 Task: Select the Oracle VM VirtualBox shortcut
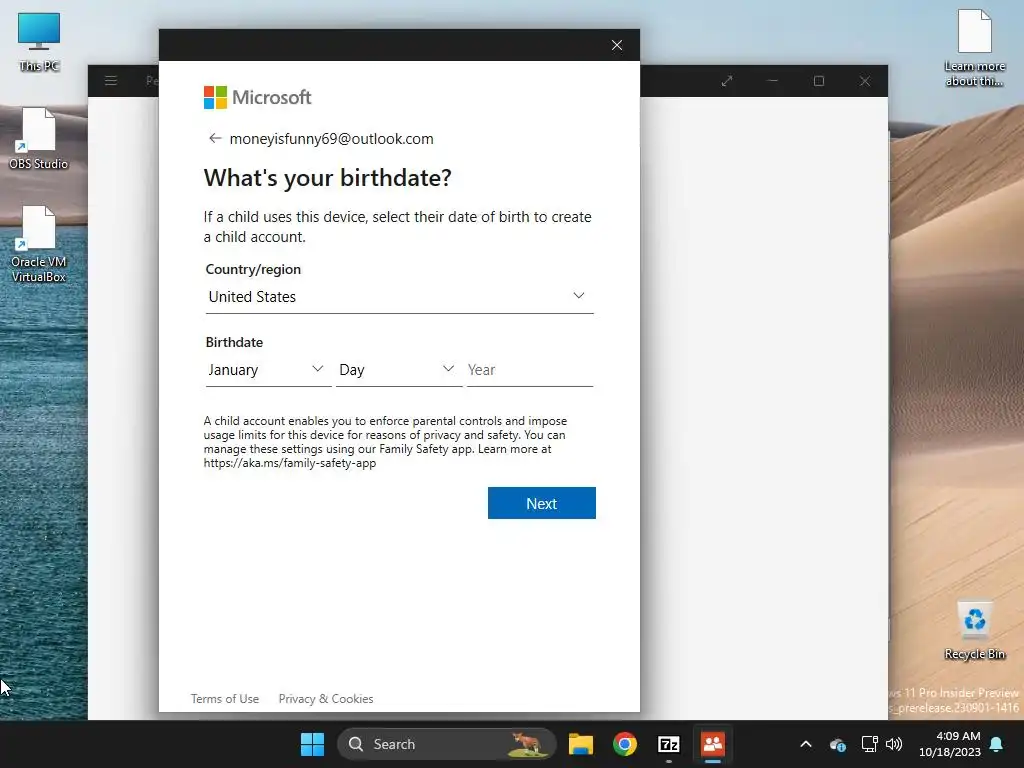39,244
